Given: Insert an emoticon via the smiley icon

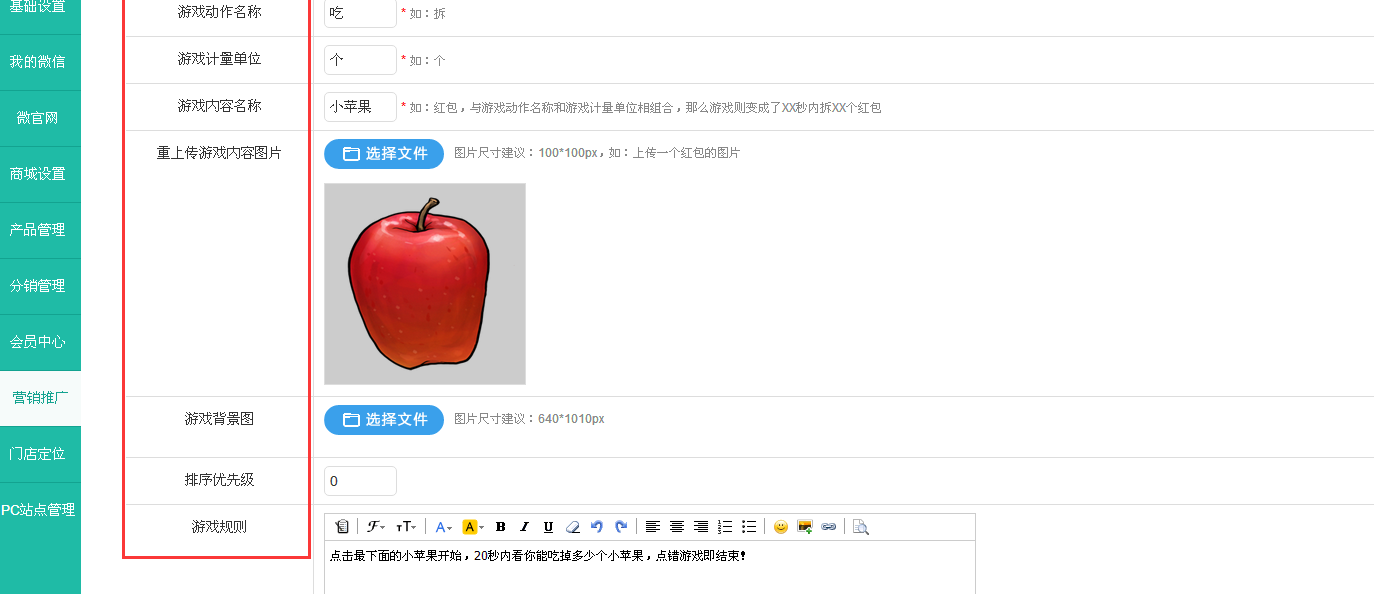Looking at the screenshot, I should pyautogui.click(x=781, y=527).
